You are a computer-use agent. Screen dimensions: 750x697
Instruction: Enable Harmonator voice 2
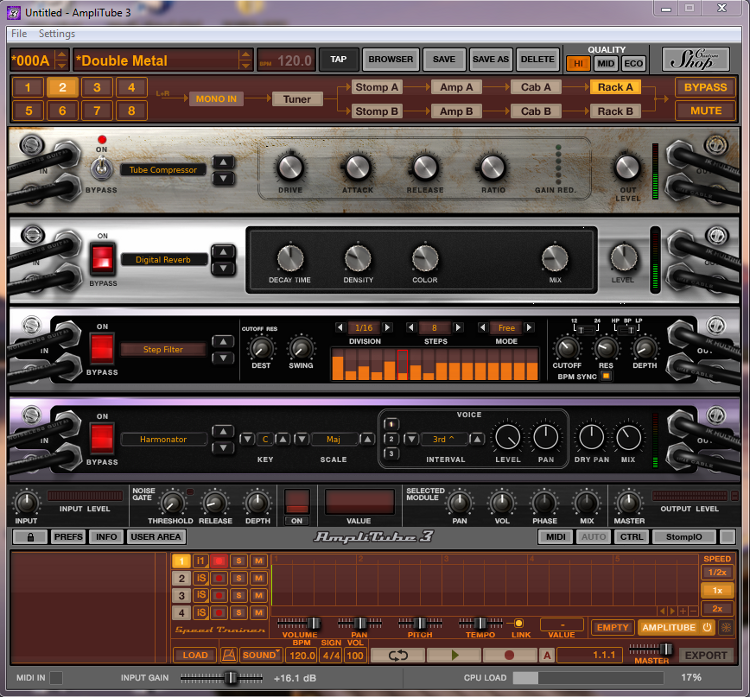pyautogui.click(x=391, y=439)
